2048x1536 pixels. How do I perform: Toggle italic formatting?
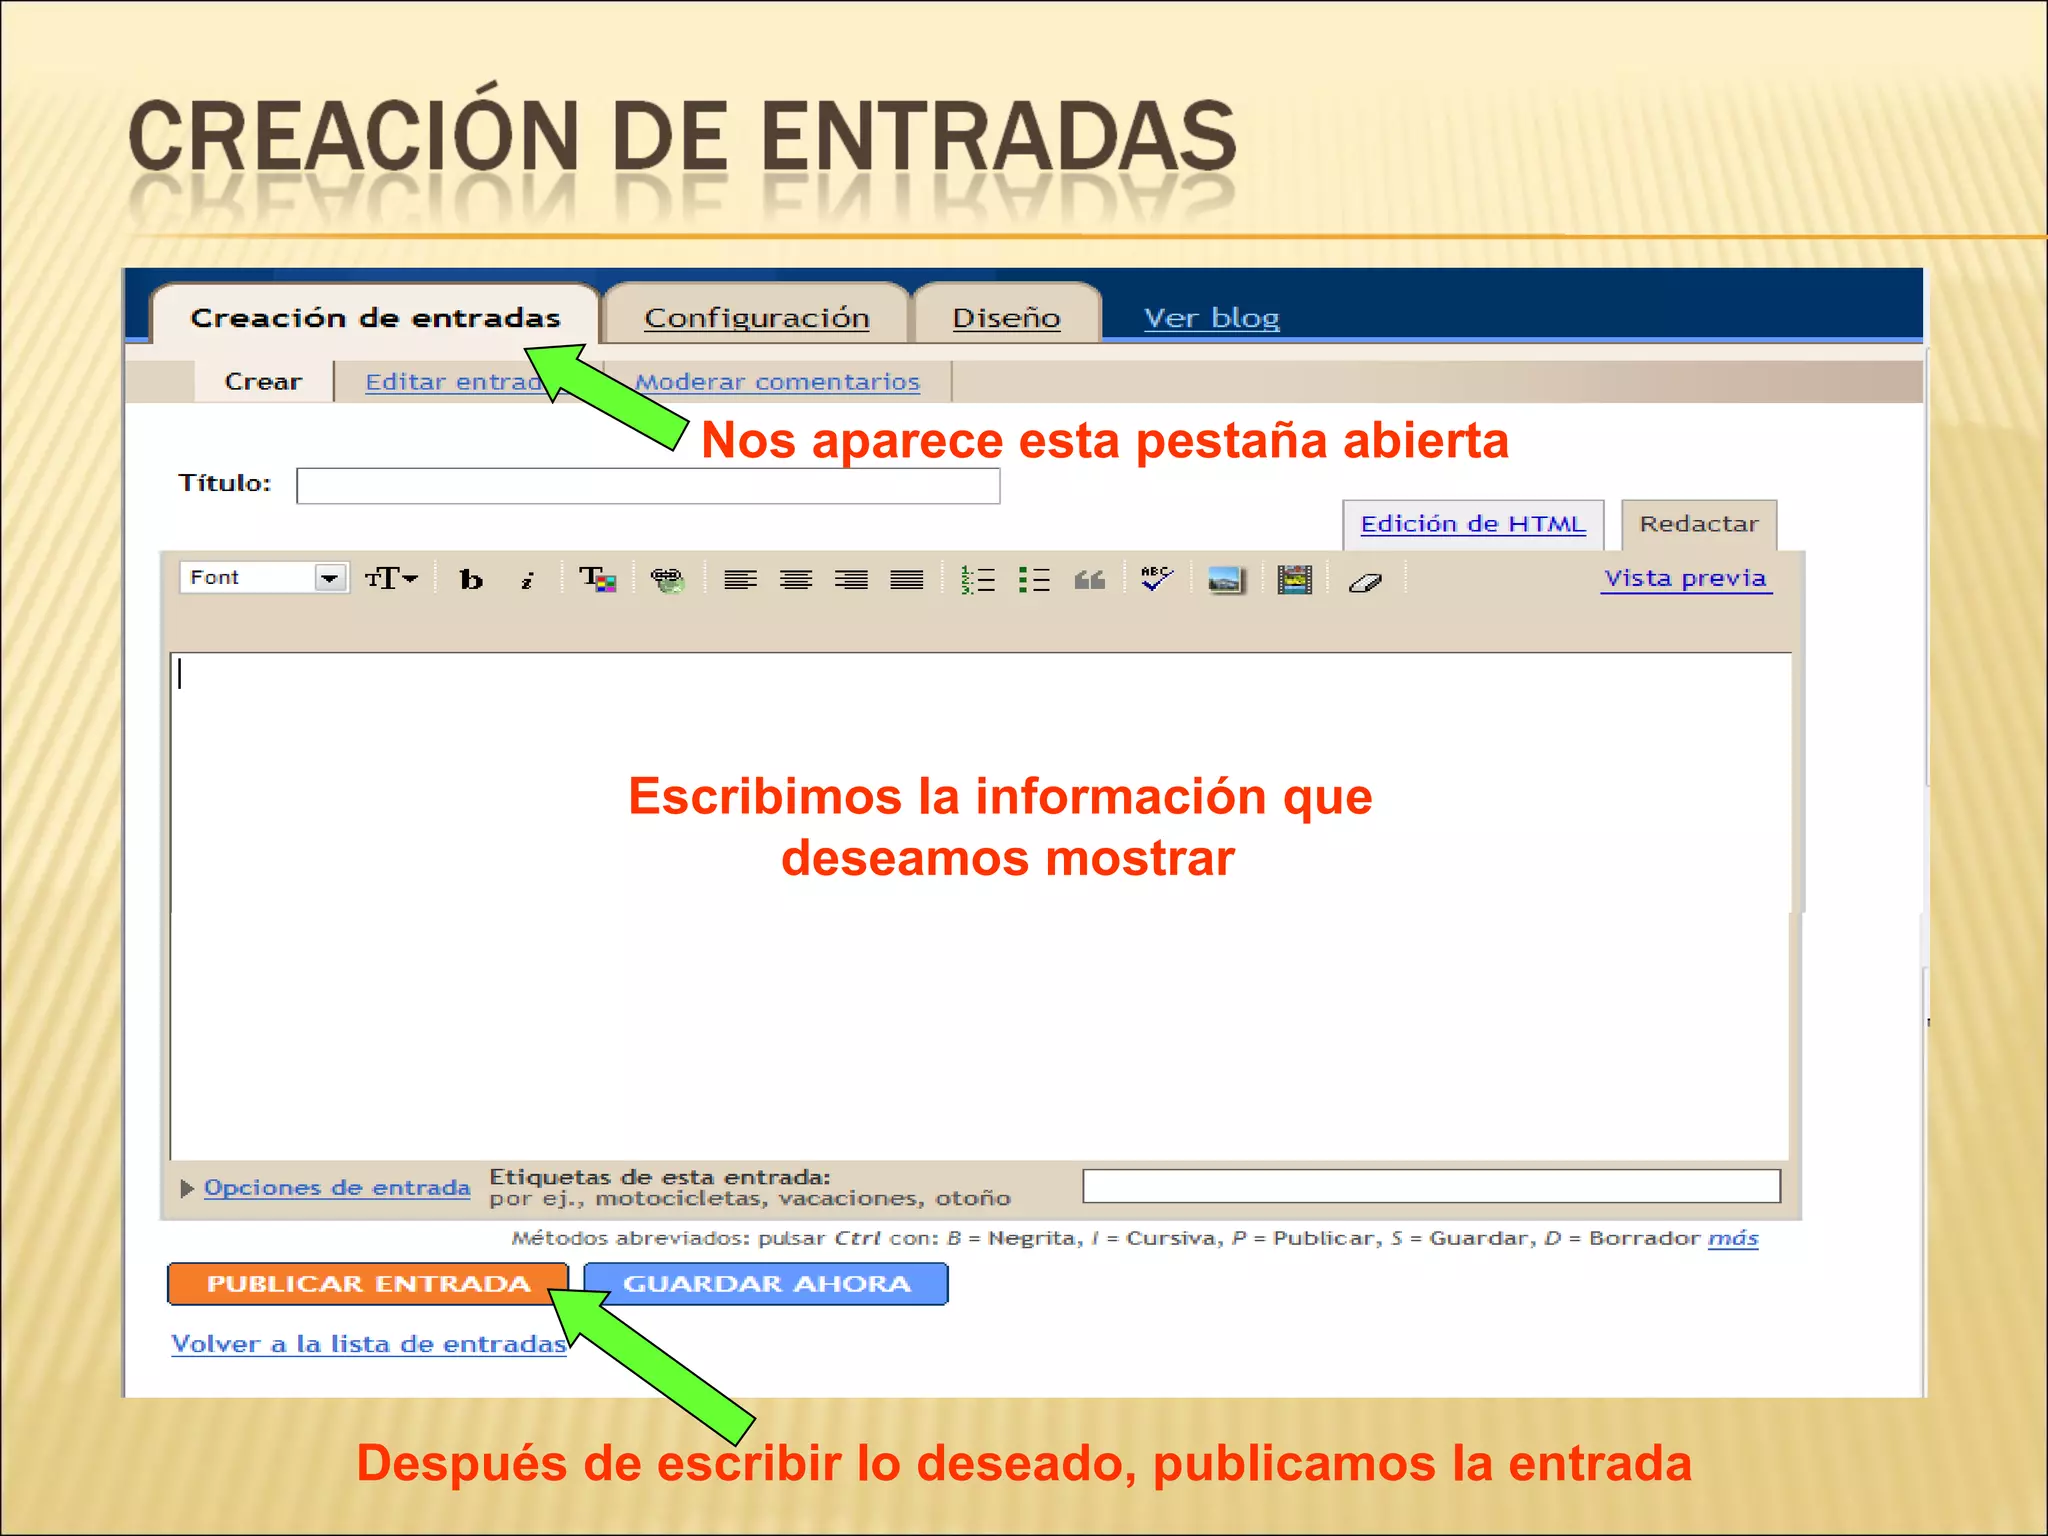point(527,580)
